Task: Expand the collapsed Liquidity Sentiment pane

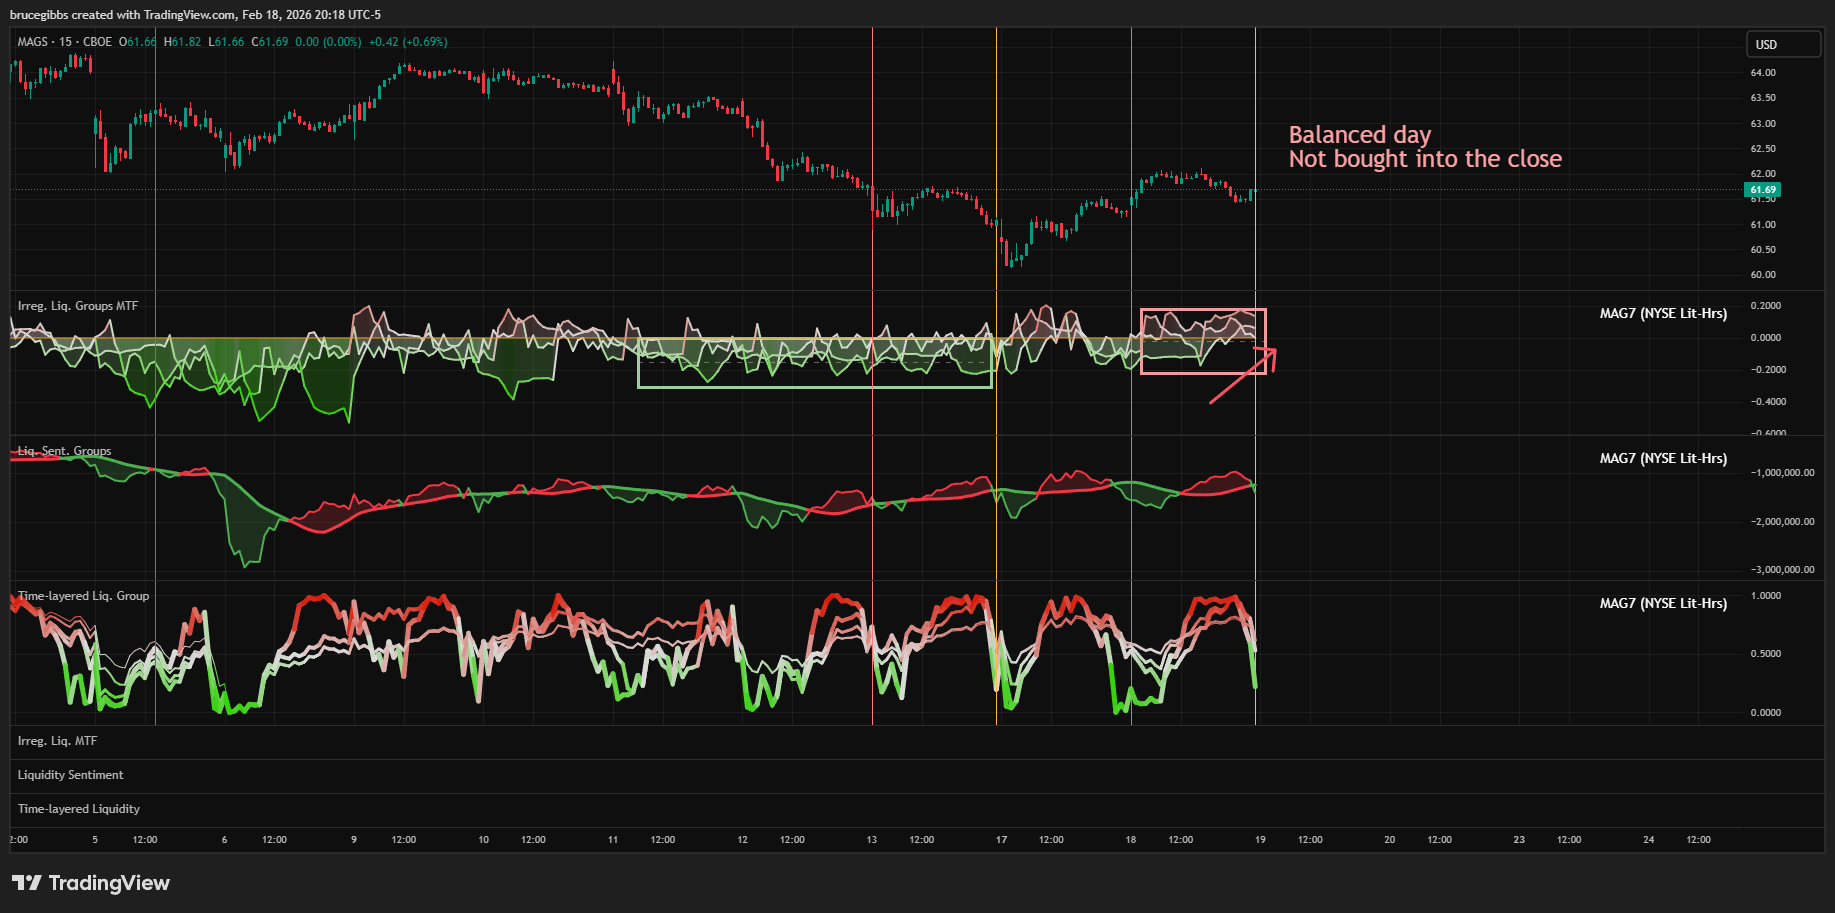Action: click(x=70, y=775)
